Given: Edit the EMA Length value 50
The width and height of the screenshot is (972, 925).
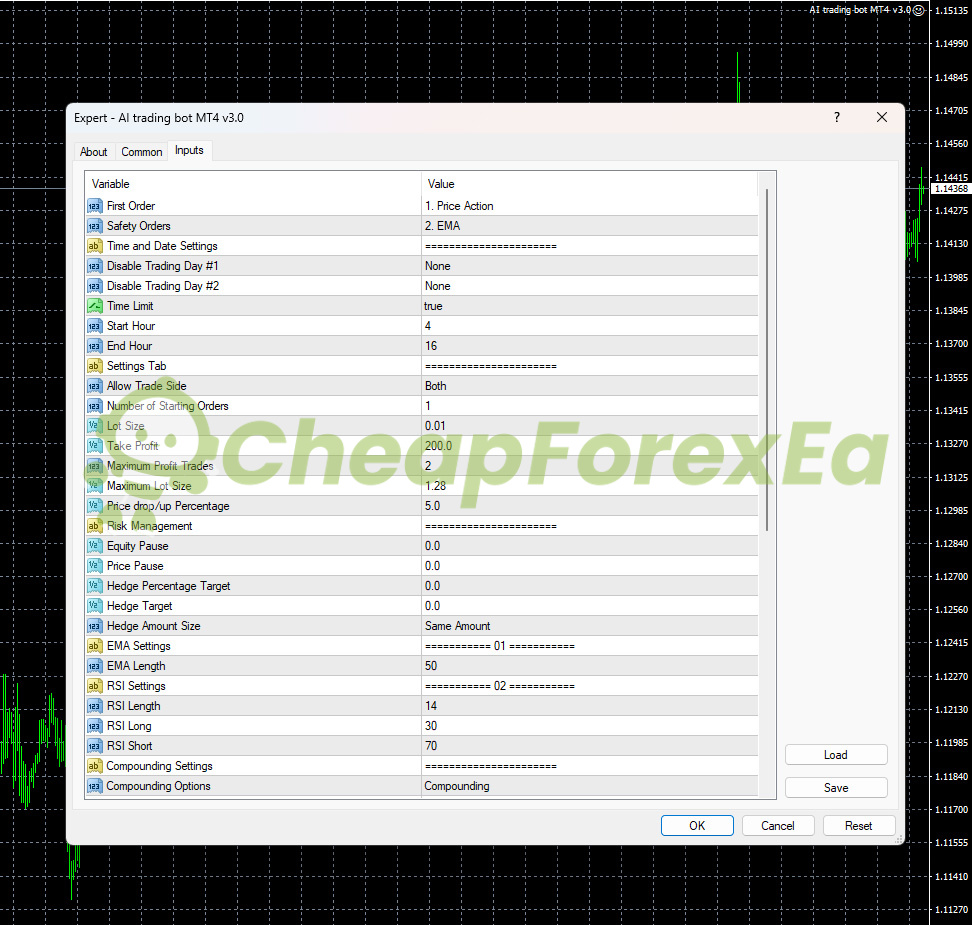Looking at the screenshot, I should coord(589,666).
